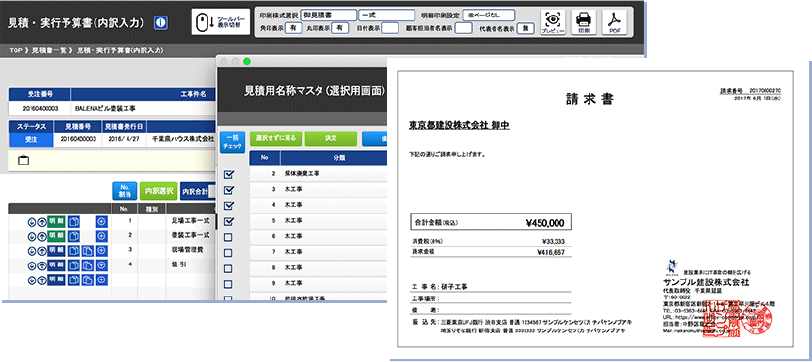Click the 見積書発行日 2016/4/27 cell
Image resolution: width=812 pixels, height=362 pixels.
tap(124, 140)
